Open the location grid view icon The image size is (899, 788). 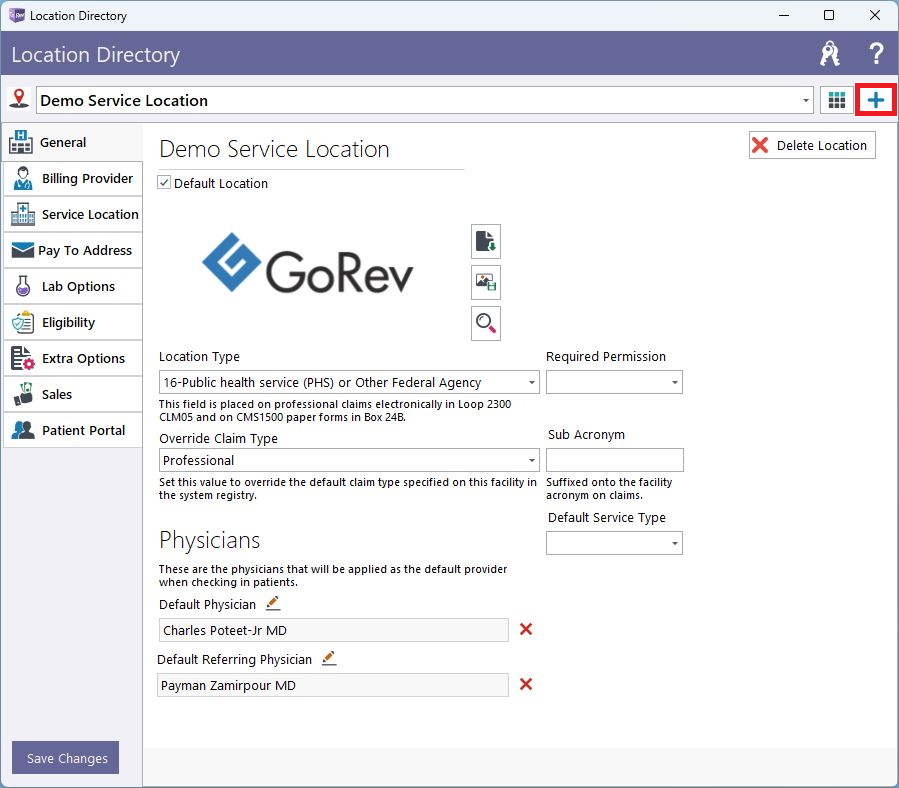tap(837, 100)
